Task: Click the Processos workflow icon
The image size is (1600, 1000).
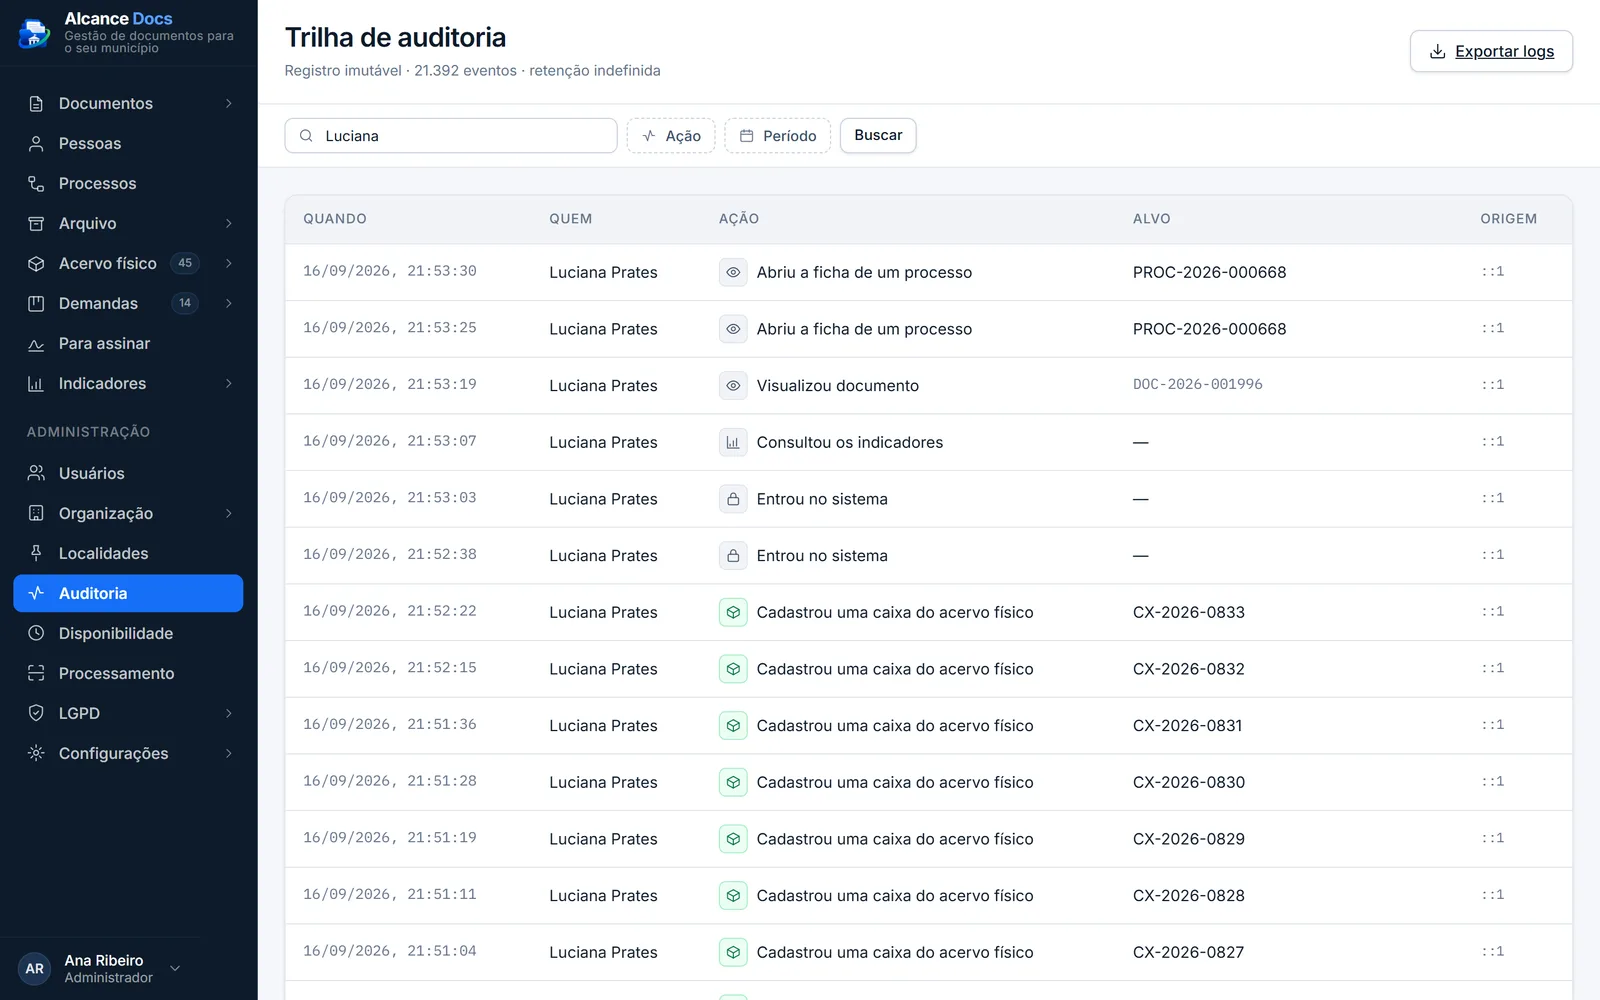Action: pos(36,184)
